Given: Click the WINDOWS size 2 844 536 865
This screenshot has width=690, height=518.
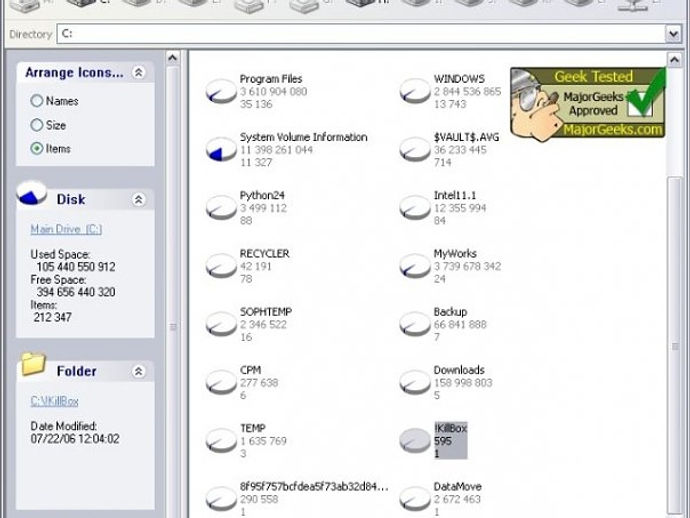Looking at the screenshot, I should point(467,92).
